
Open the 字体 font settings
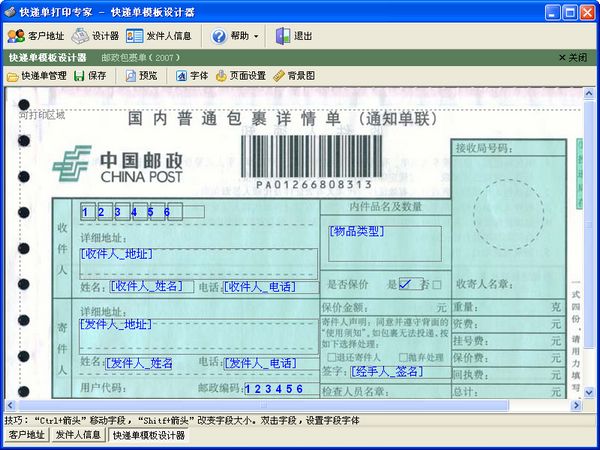[x=192, y=76]
